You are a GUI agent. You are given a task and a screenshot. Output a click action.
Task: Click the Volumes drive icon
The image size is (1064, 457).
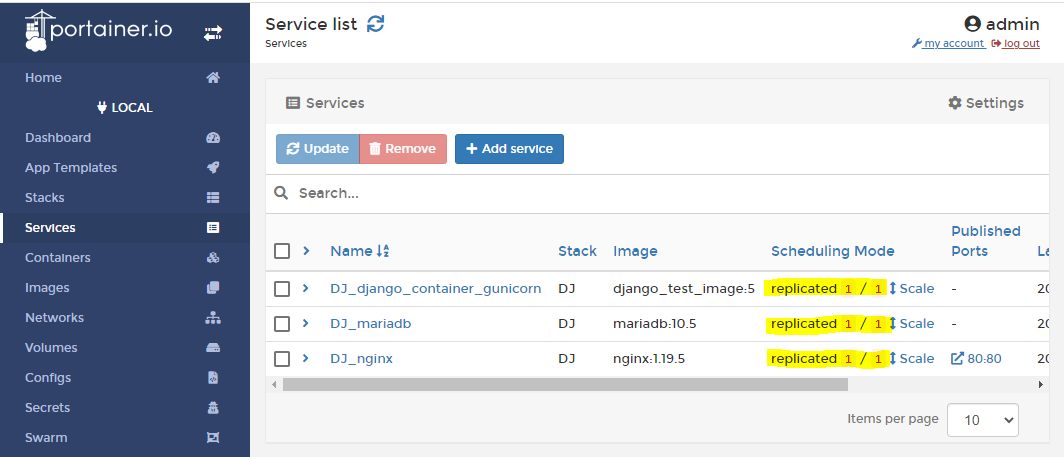212,348
